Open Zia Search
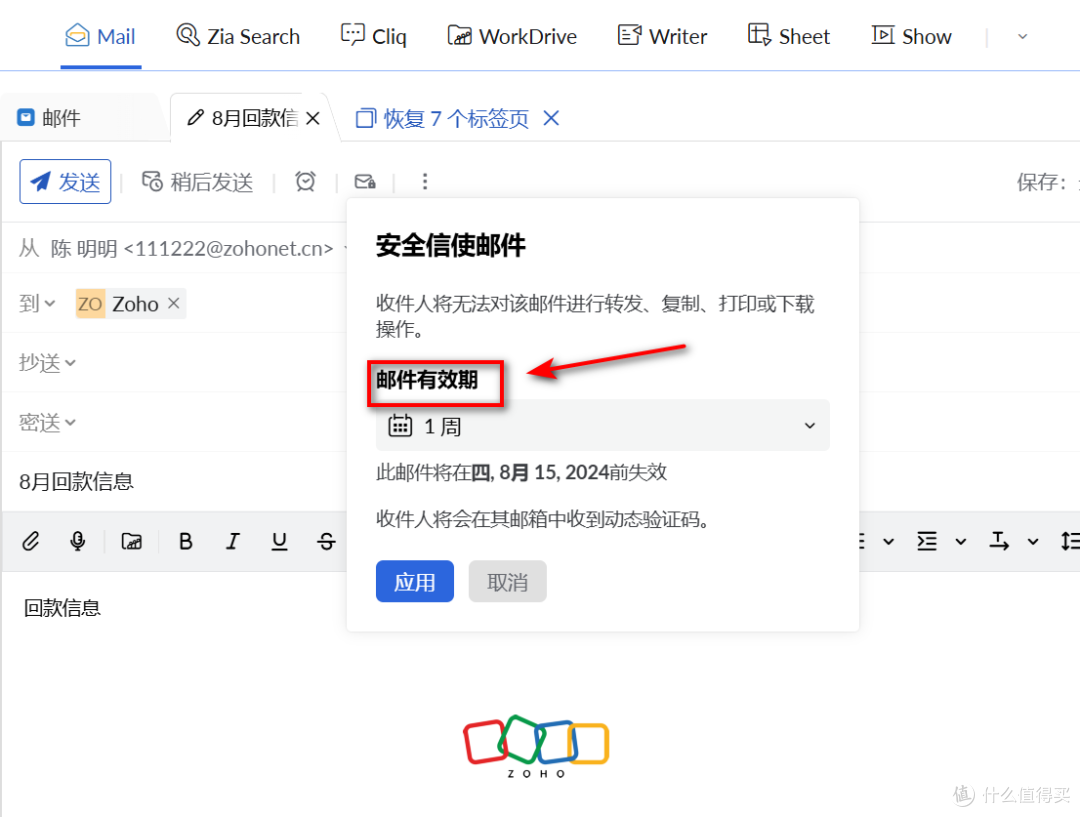 pos(238,36)
